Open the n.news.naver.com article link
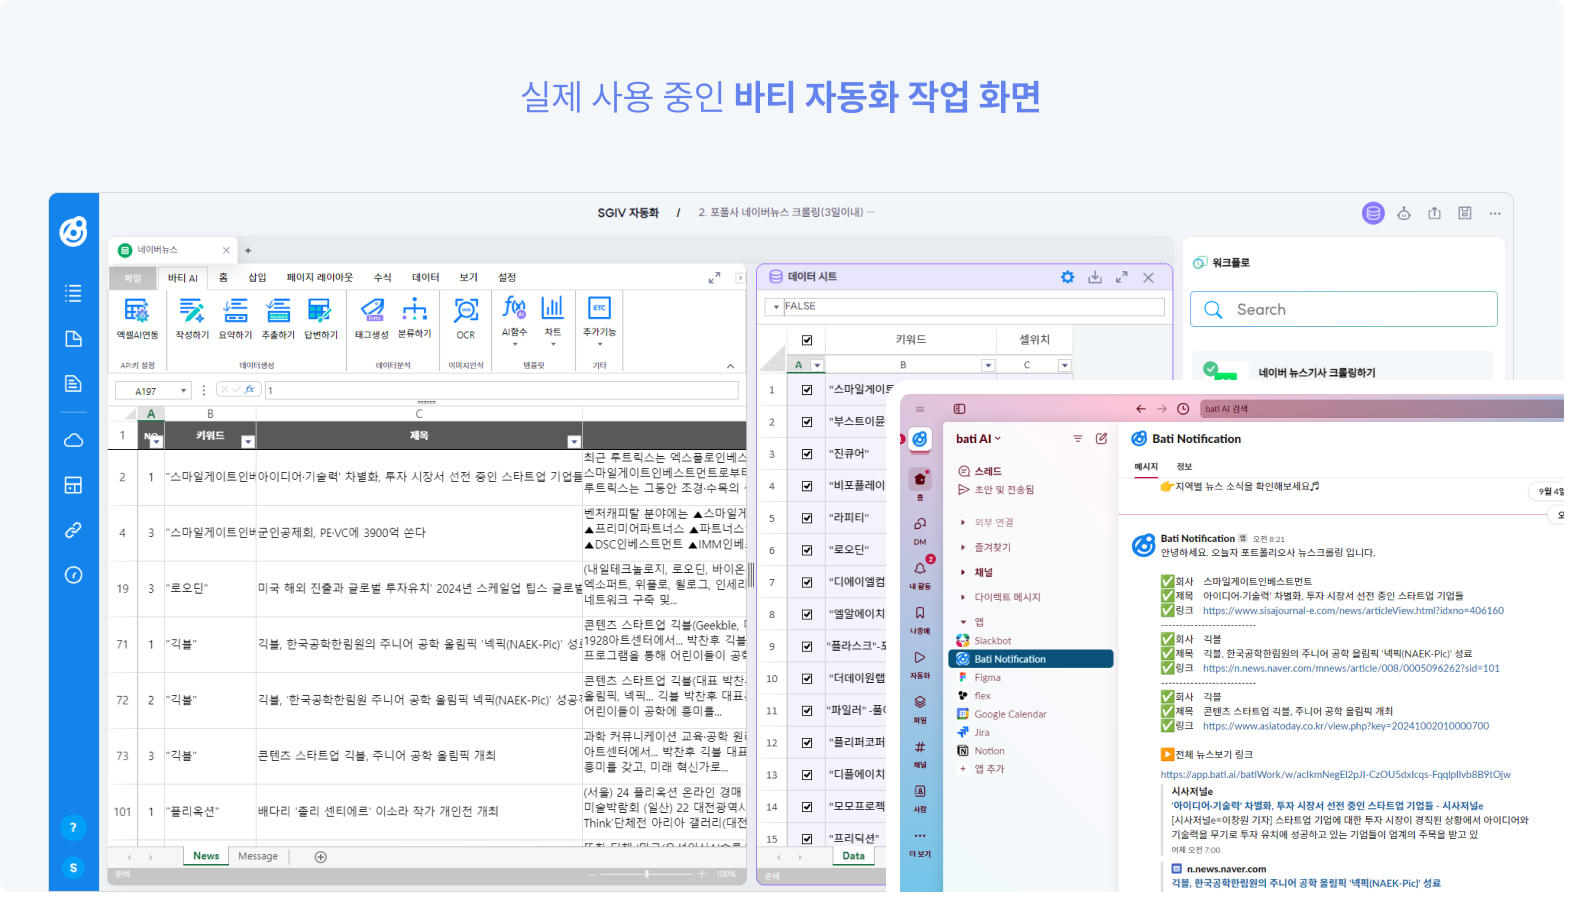Viewport: 1578px width, 906px height. tap(1351, 669)
